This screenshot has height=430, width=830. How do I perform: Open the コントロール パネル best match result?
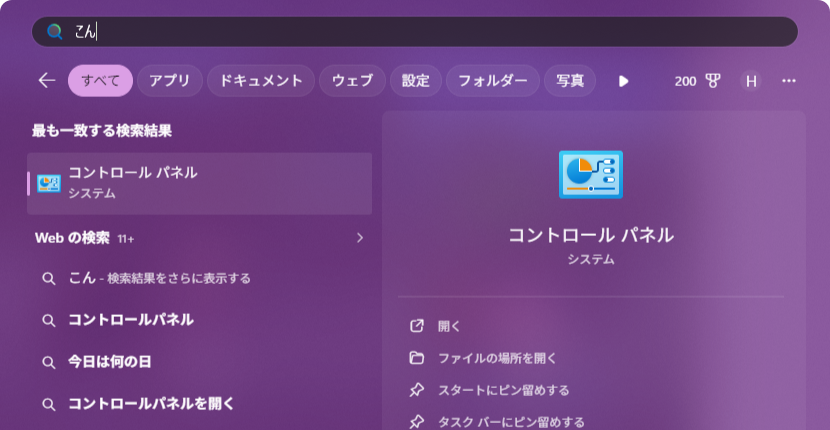(200, 183)
